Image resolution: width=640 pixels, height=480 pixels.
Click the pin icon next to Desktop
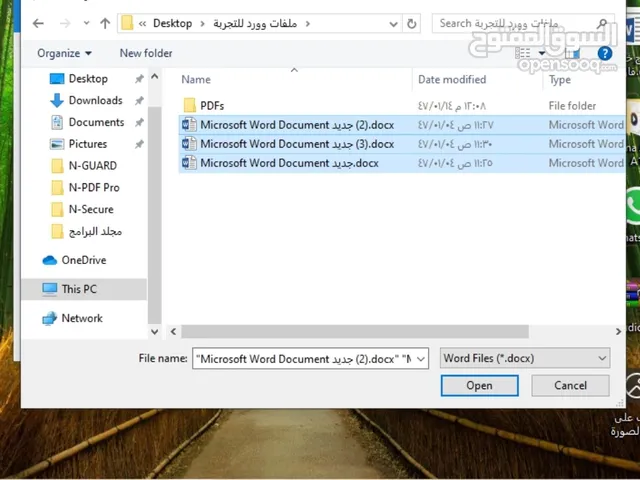[139, 79]
